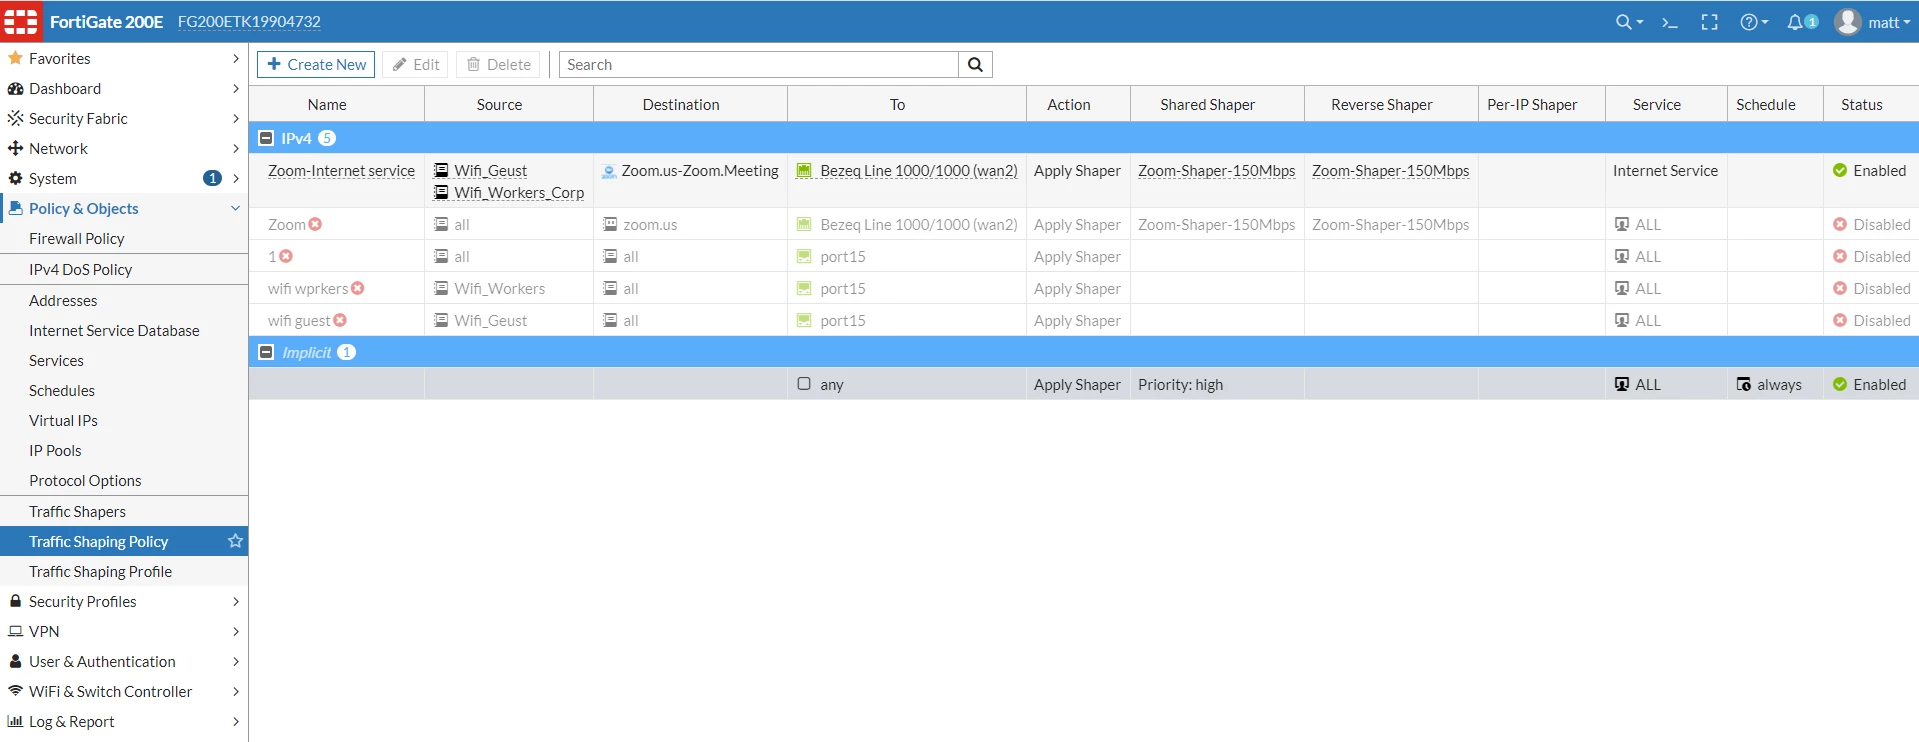Screen dimensions: 1919x742
Task: Open the matt user dropdown
Action: [x=1889, y=22]
